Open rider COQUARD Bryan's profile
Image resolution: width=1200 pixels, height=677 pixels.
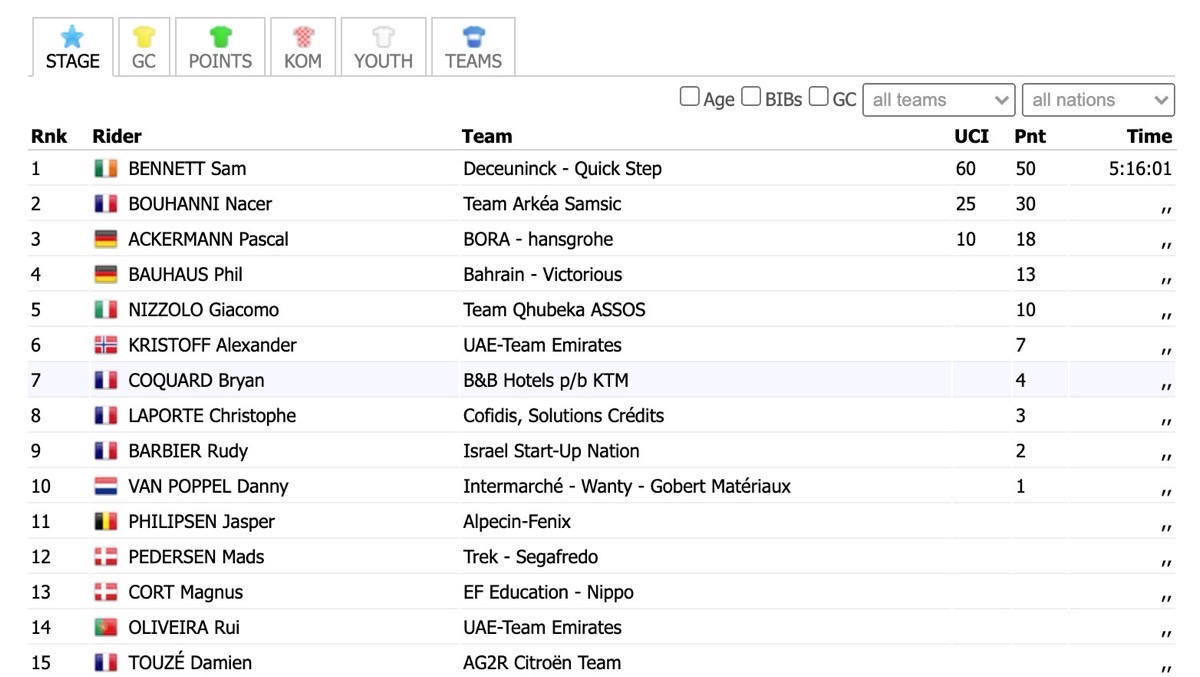(196, 380)
